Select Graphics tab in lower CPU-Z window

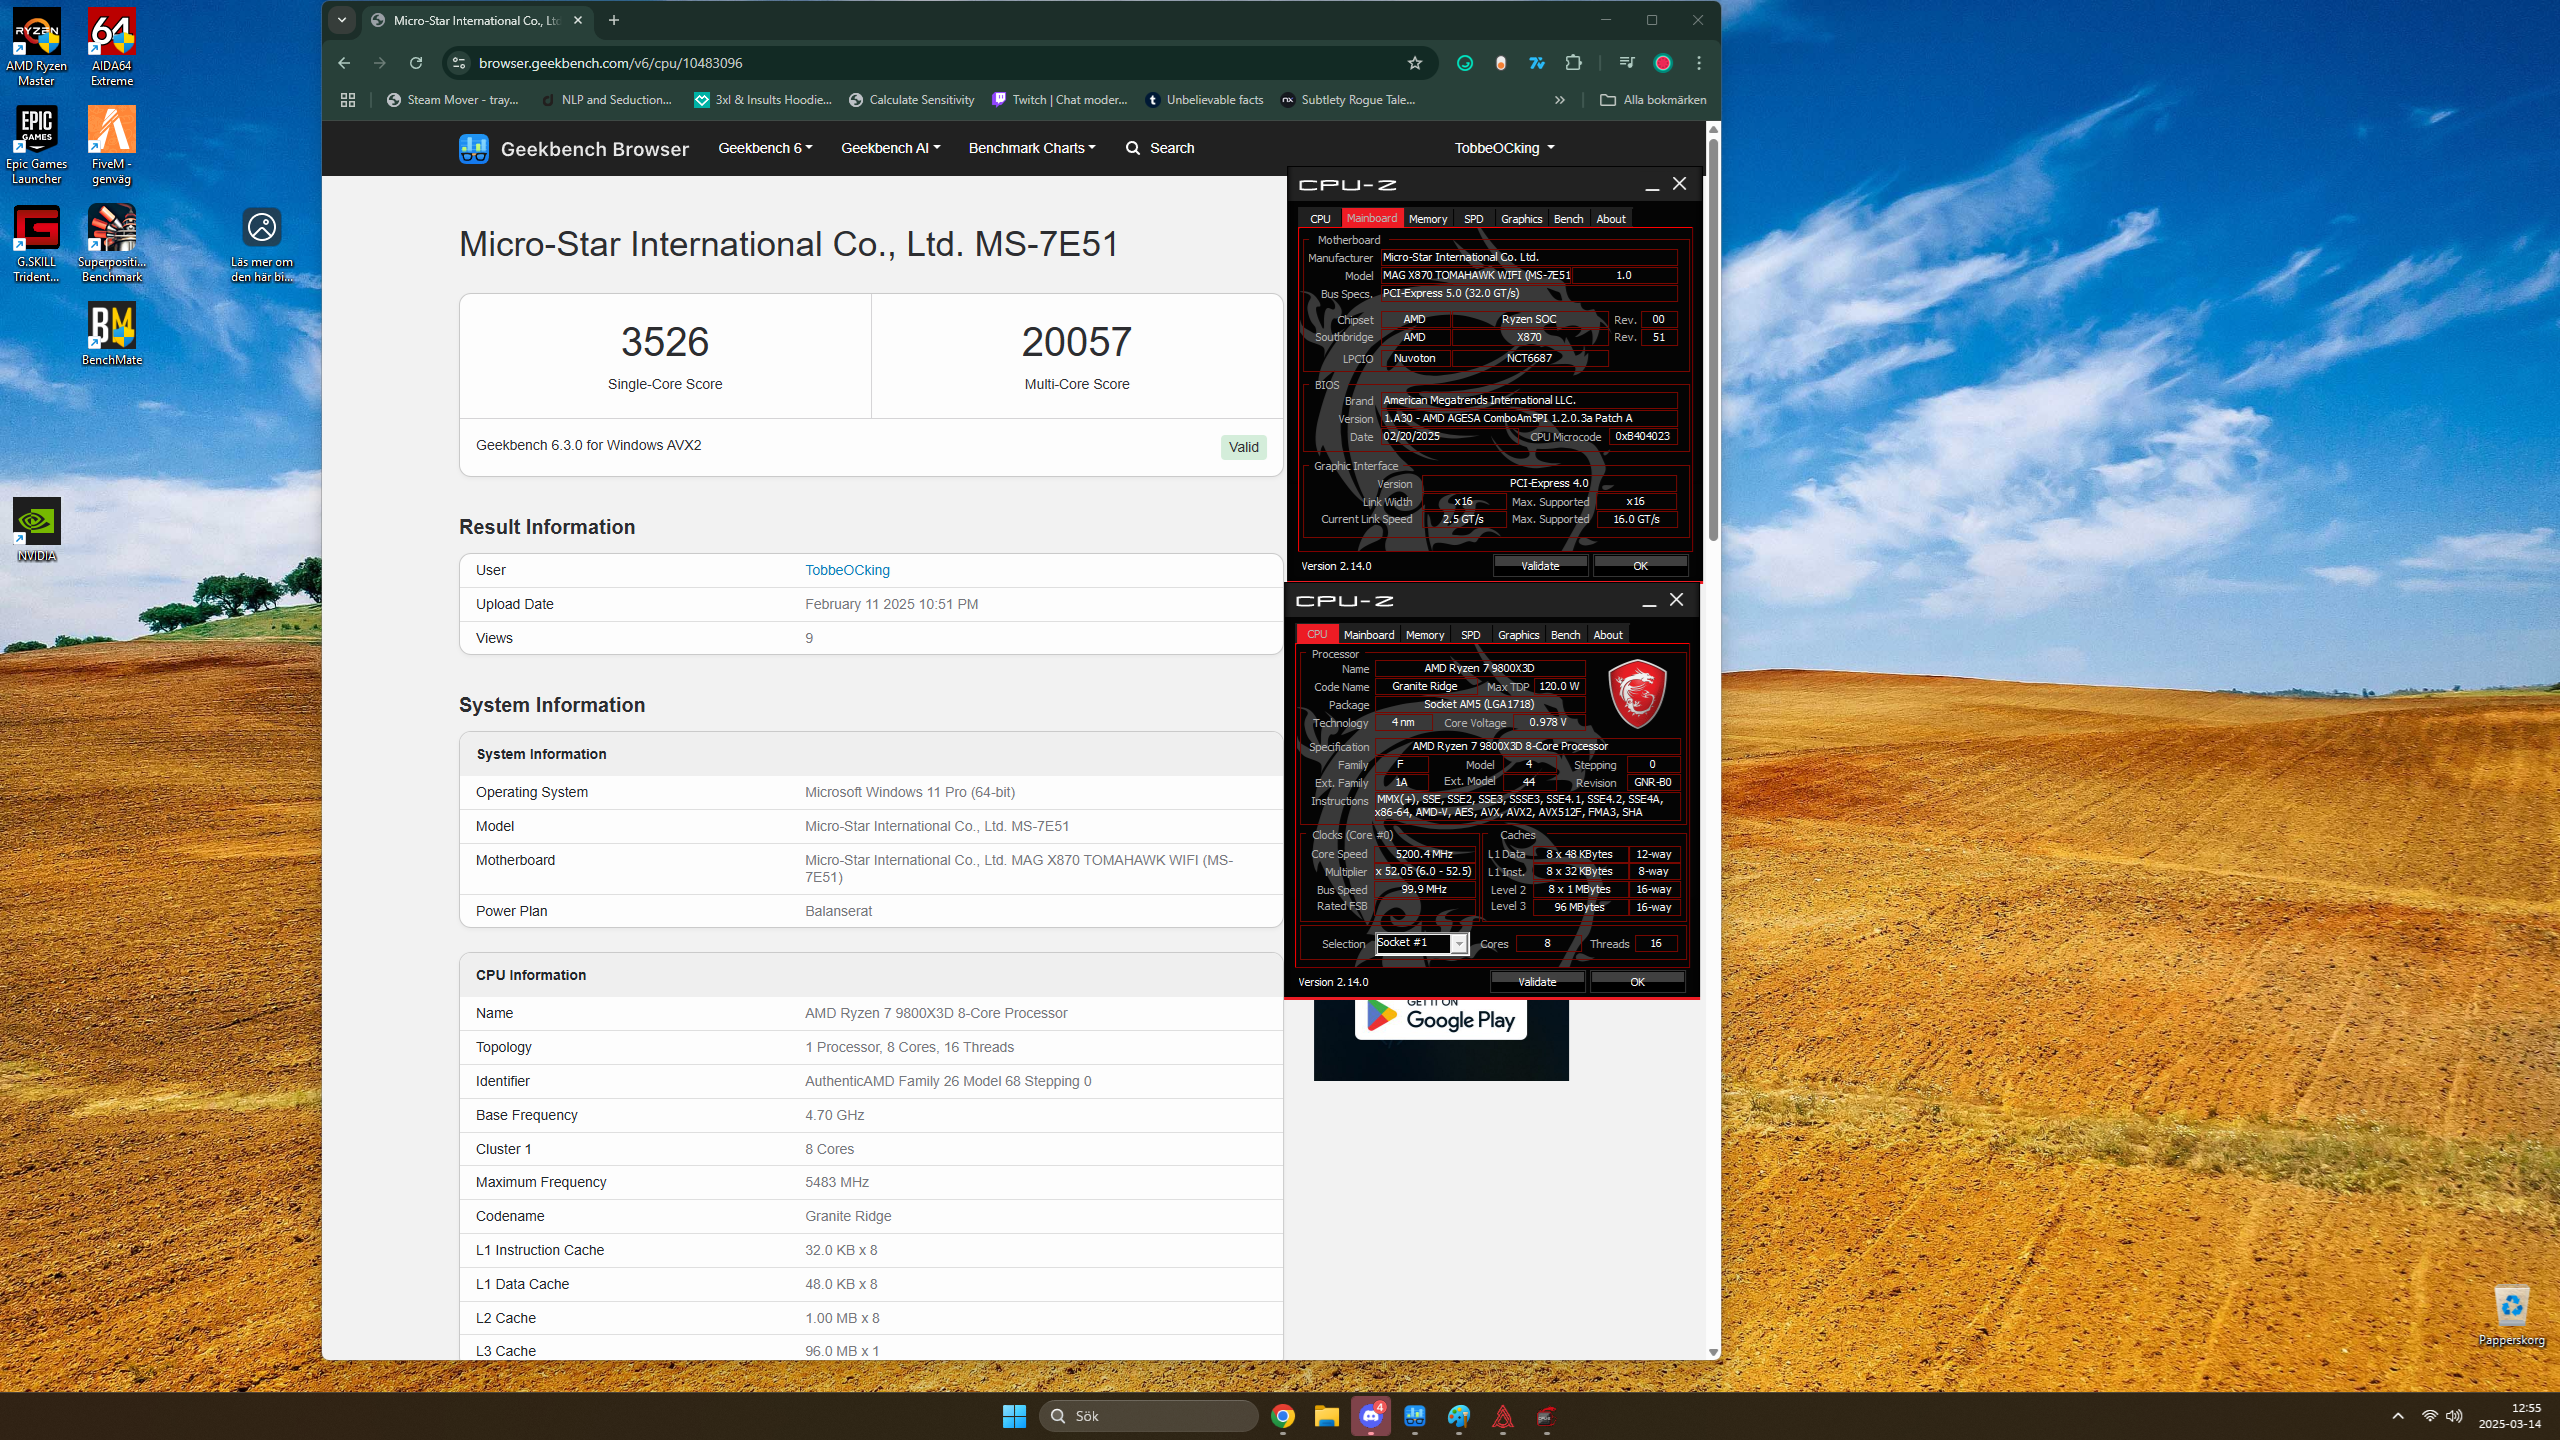pos(1518,635)
